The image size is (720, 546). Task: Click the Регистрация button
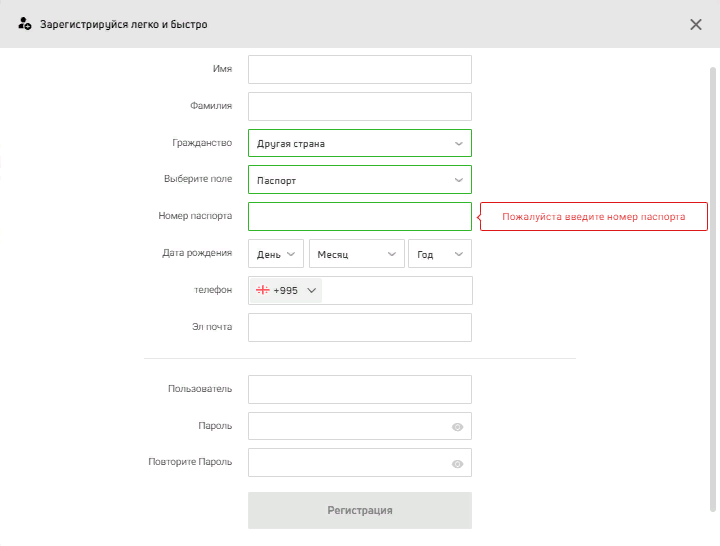(x=360, y=510)
